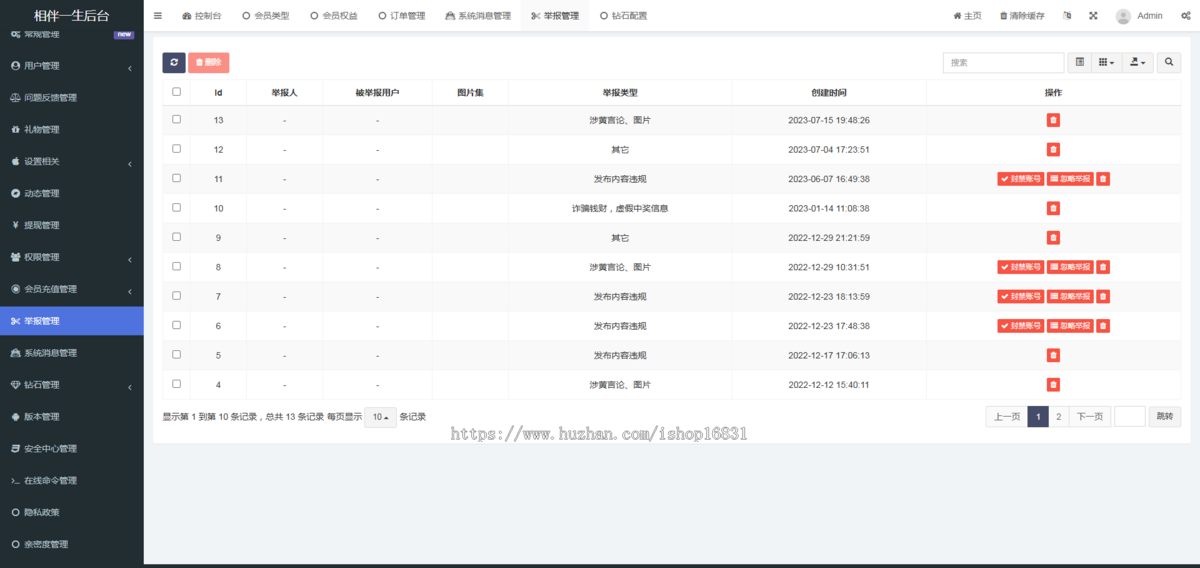The image size is (1200, 568).
Task: Delete report row with Id 4
Action: (1053, 385)
